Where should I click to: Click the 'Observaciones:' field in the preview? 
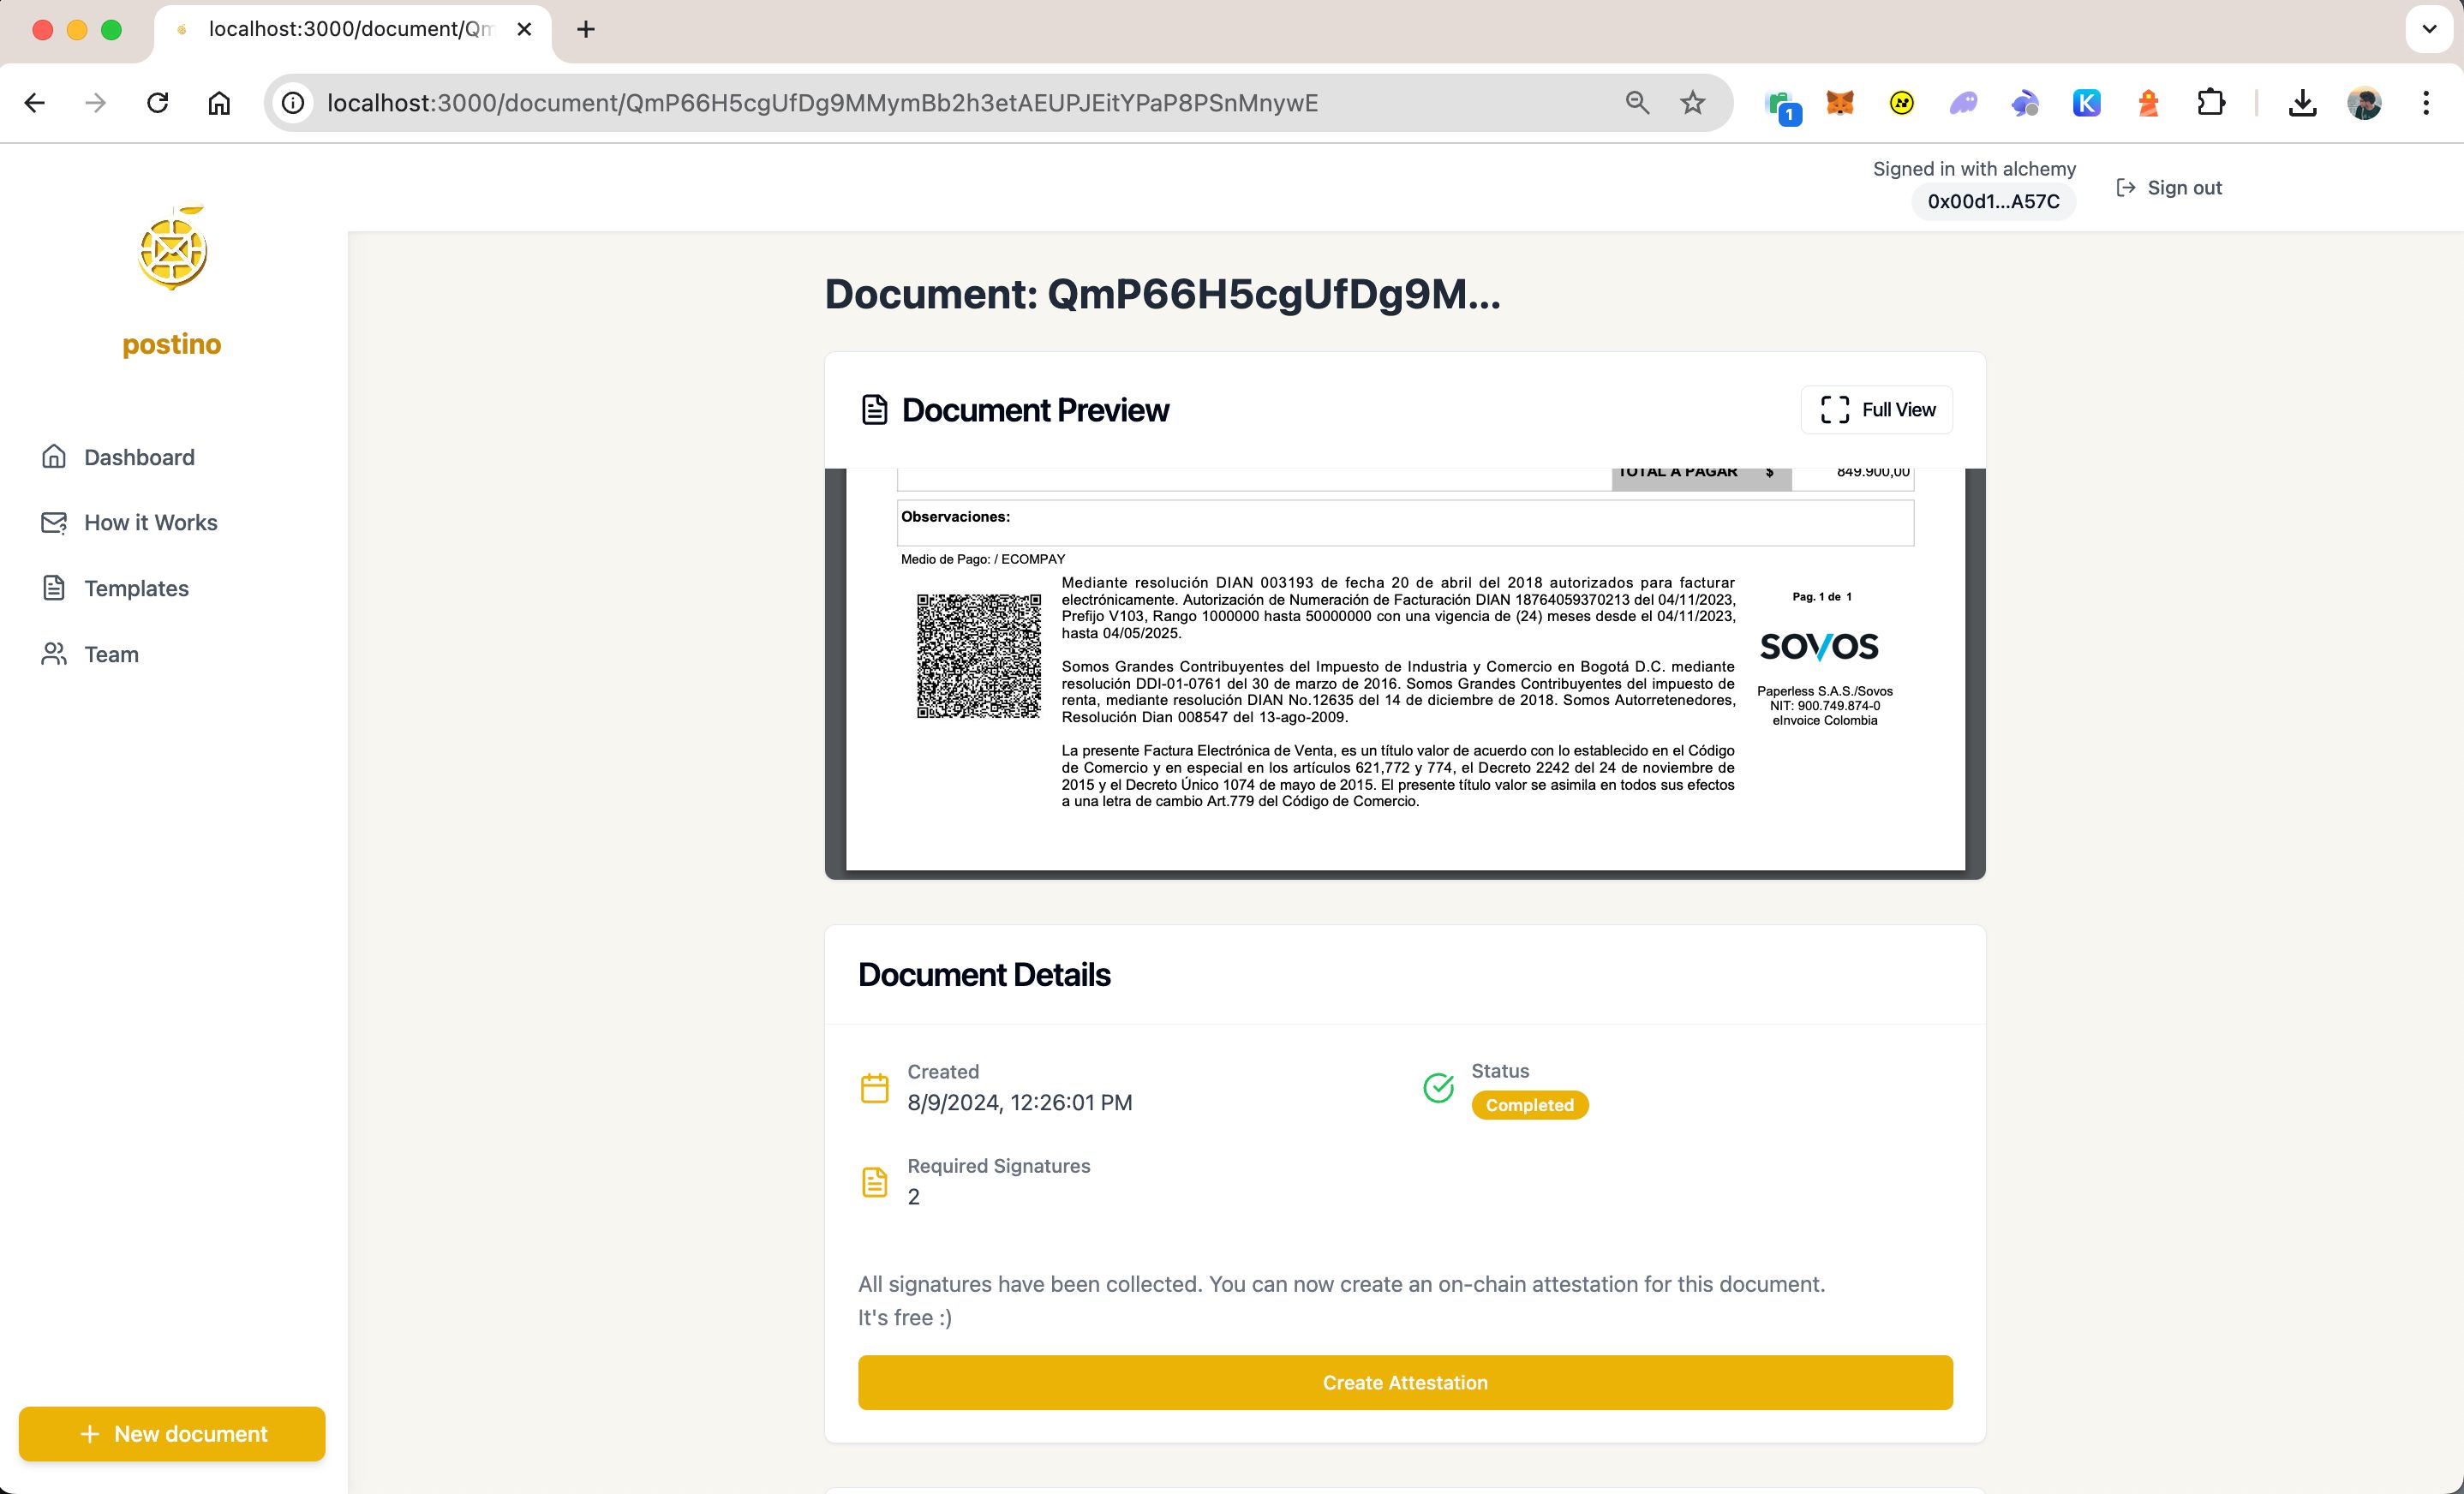point(1405,522)
